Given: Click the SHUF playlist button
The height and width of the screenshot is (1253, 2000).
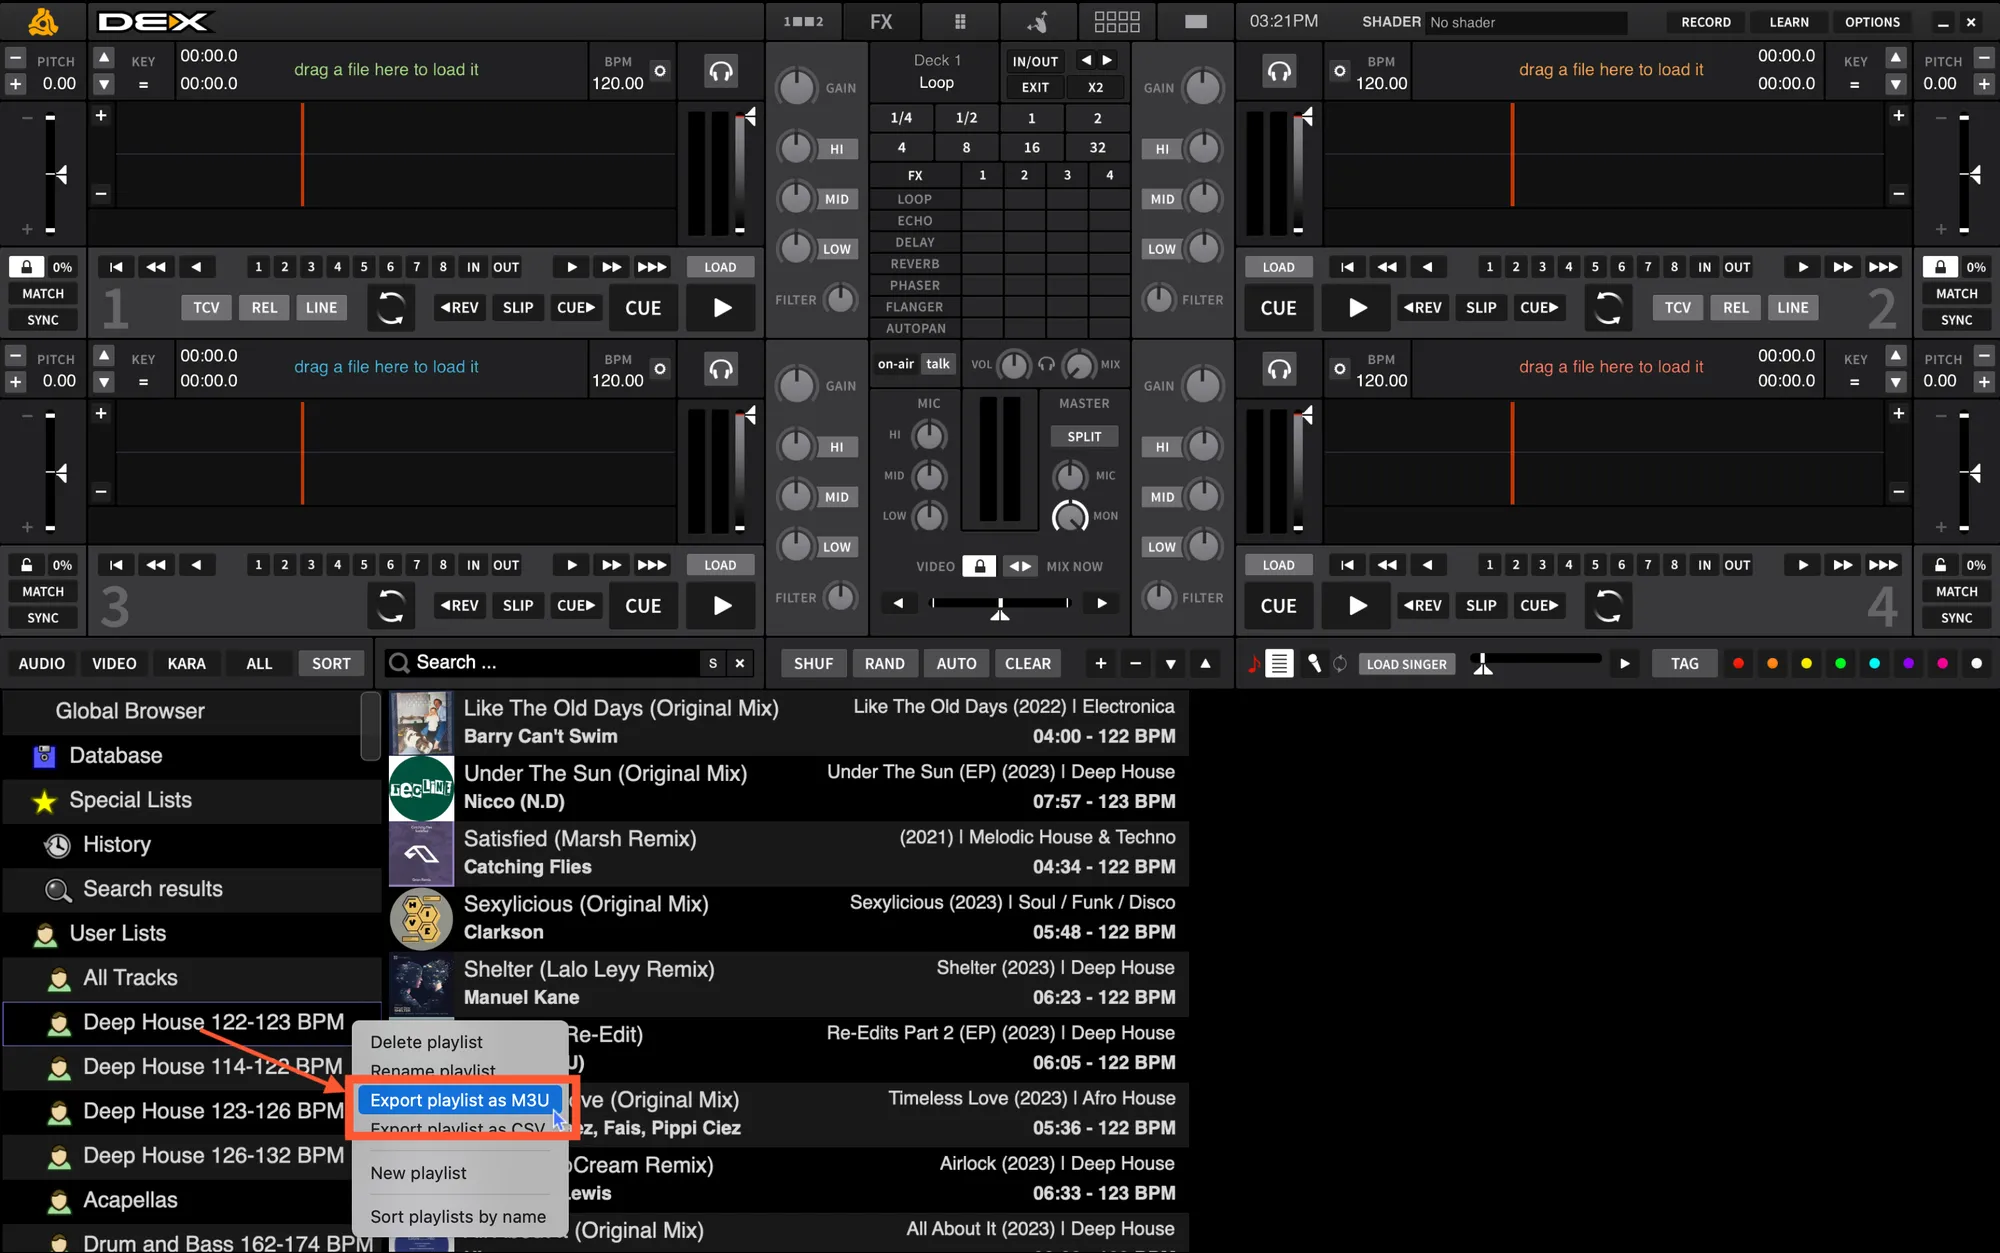Looking at the screenshot, I should tap(813, 663).
